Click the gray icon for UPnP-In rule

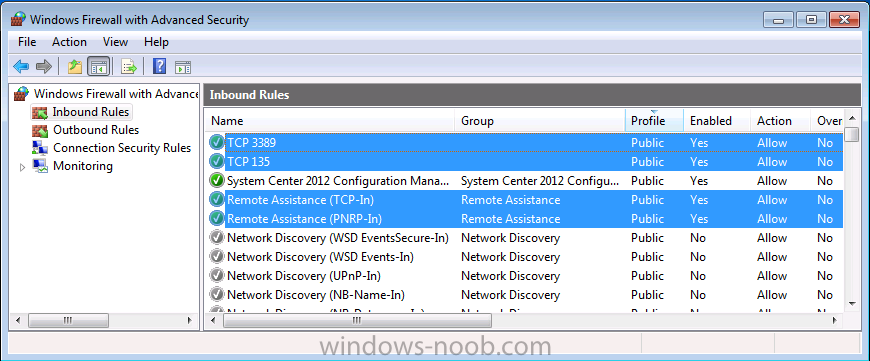click(x=216, y=276)
